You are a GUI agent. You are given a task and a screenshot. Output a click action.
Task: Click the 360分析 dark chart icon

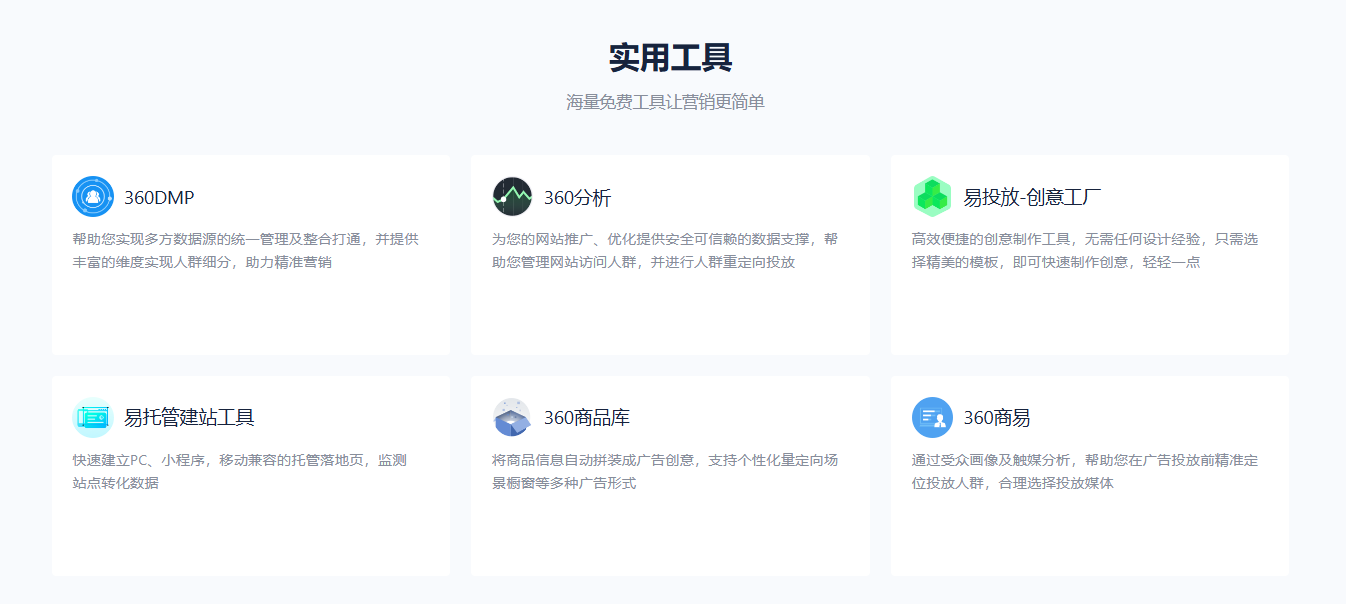click(513, 197)
